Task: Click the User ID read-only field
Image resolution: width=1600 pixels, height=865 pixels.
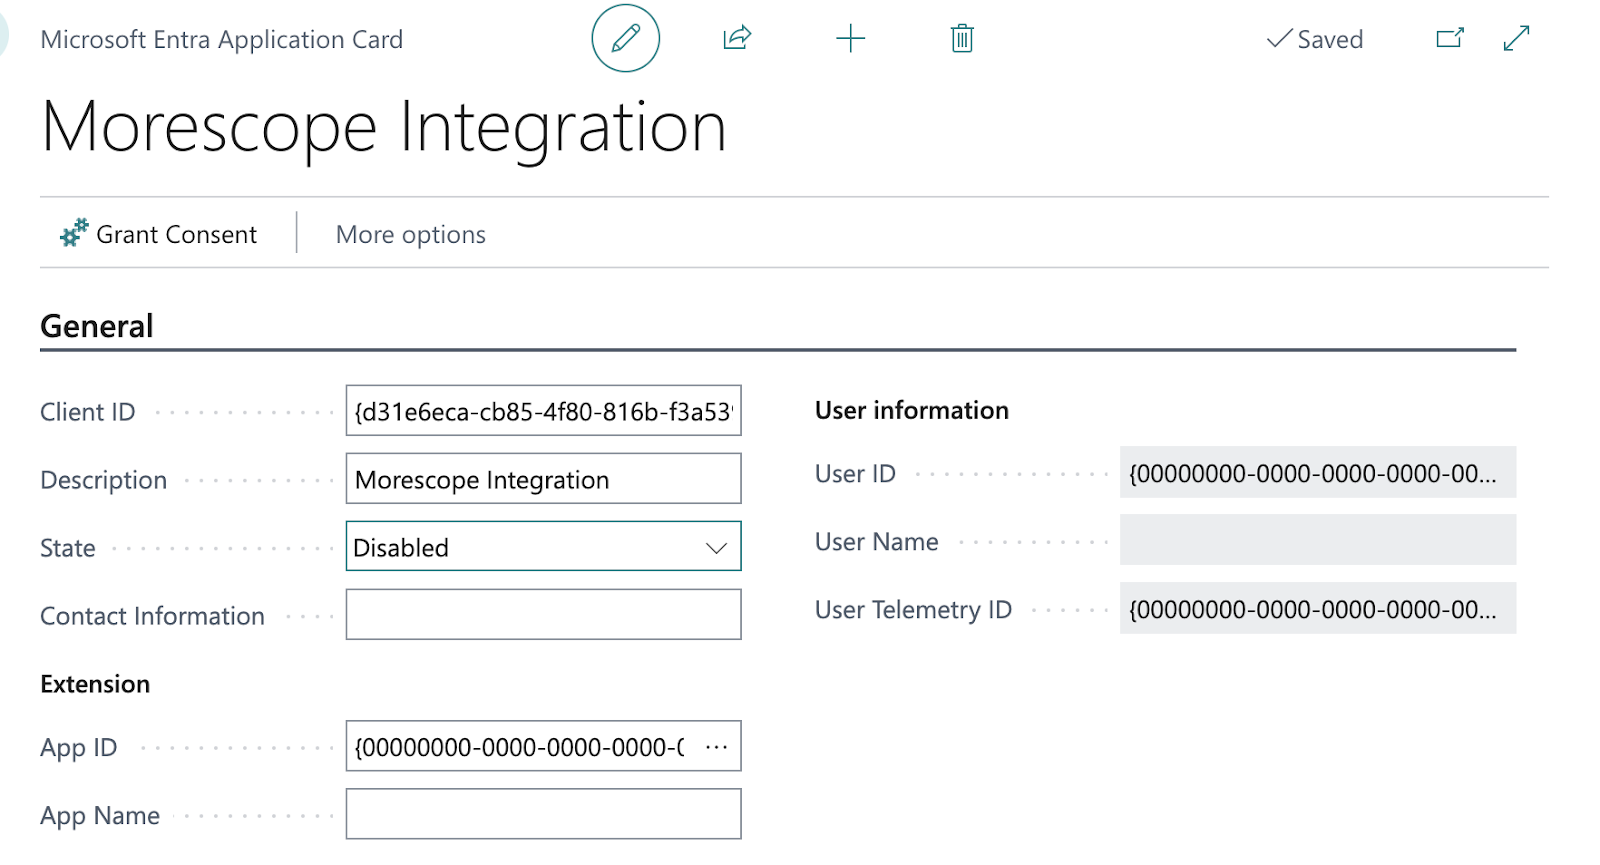Action: coord(1318,473)
